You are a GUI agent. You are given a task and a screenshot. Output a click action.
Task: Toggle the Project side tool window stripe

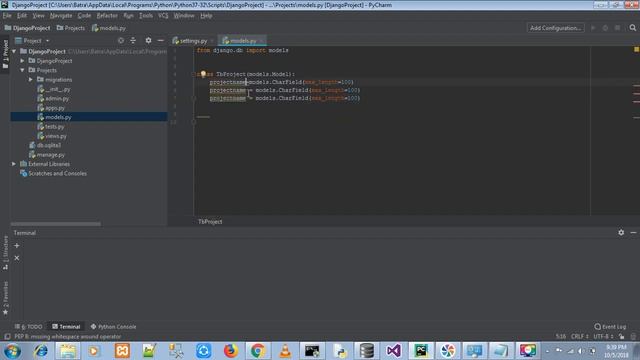[x=5, y=54]
